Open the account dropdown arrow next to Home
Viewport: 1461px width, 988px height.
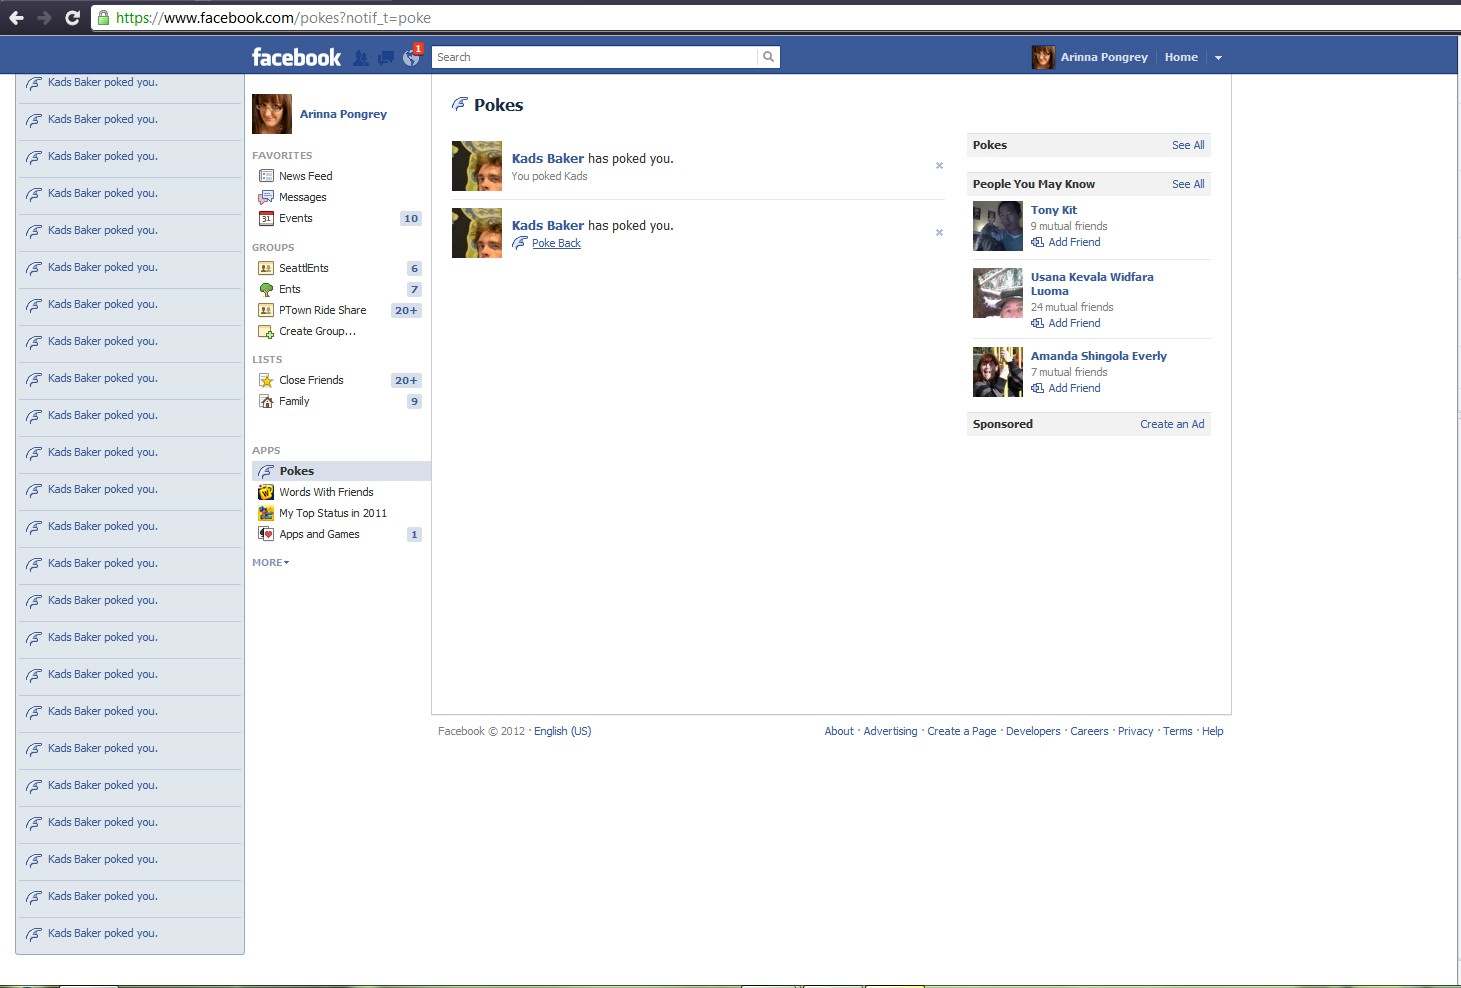coord(1218,58)
